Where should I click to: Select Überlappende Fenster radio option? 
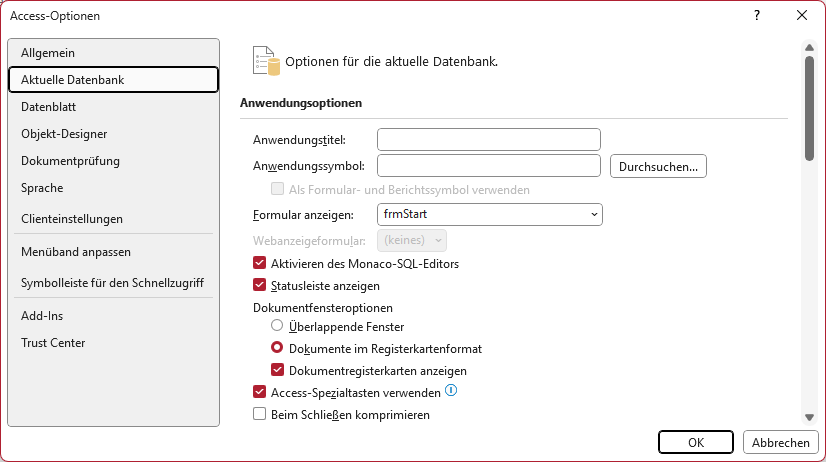[277, 326]
